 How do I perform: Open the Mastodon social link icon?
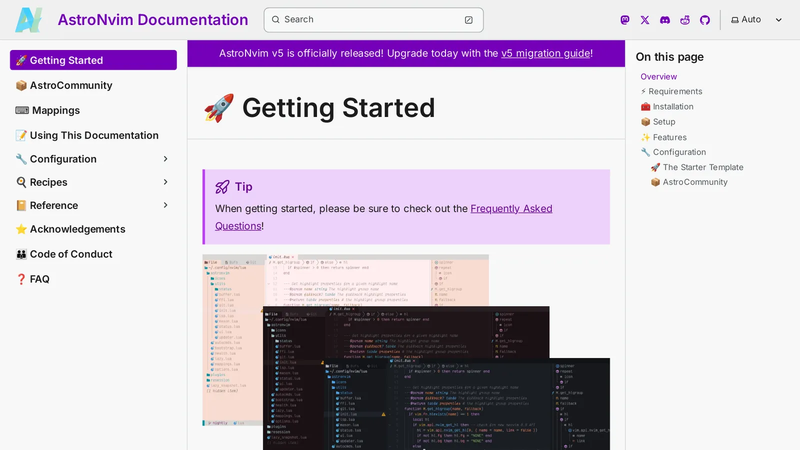pos(624,20)
